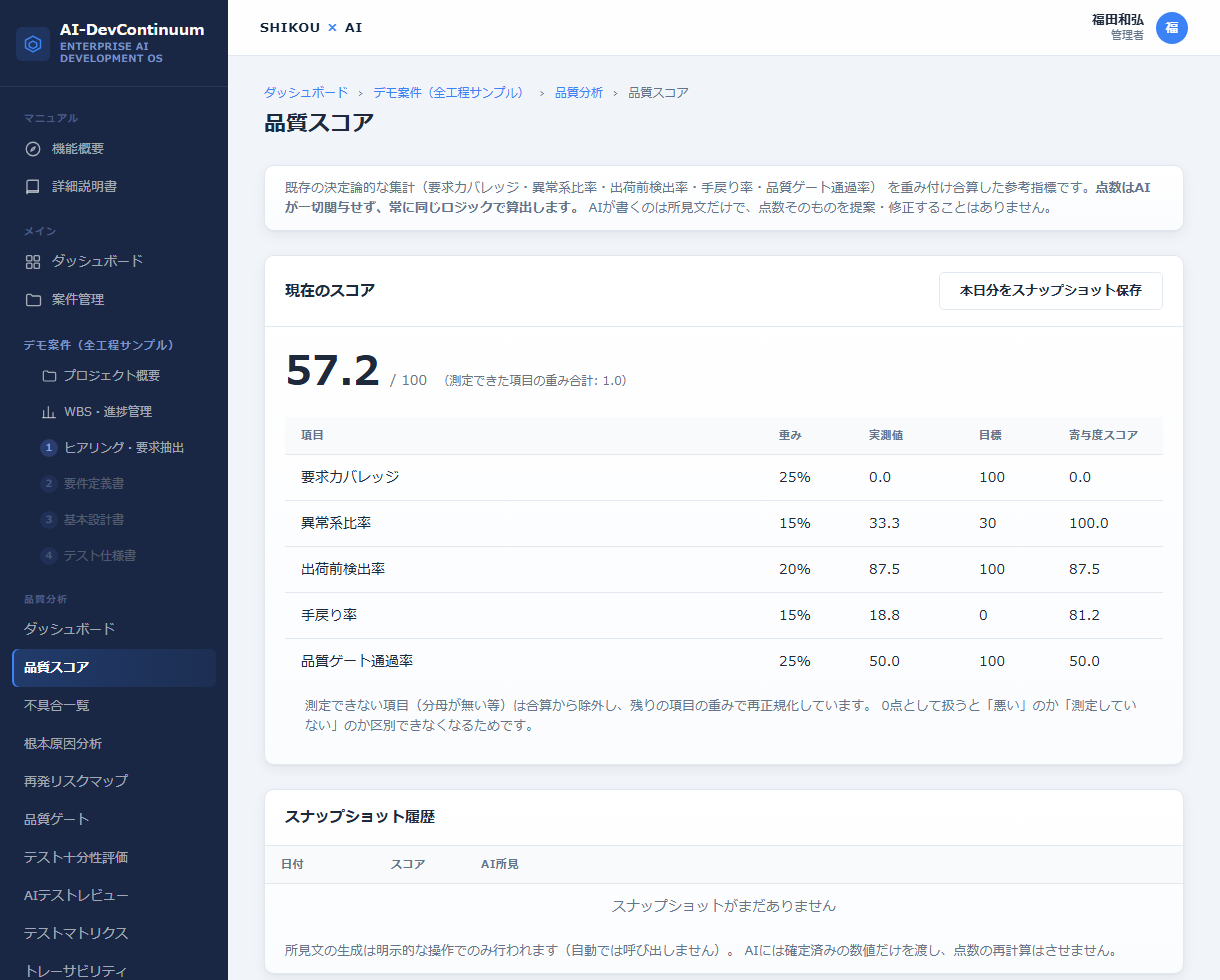Open 不具合一覧 in the sidebar
The width and height of the screenshot is (1220, 980).
pos(114,705)
